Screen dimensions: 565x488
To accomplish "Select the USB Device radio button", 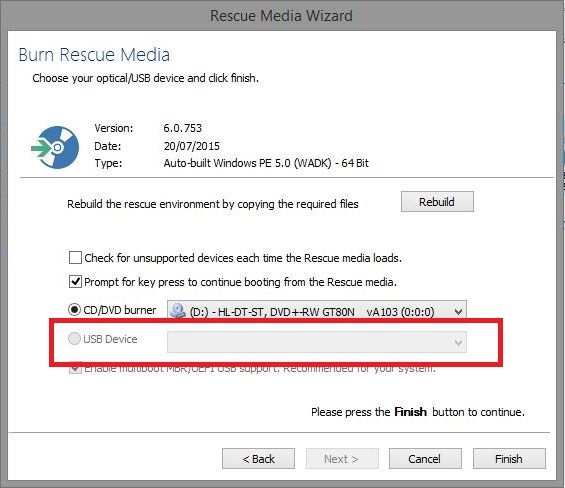I will 74,338.
